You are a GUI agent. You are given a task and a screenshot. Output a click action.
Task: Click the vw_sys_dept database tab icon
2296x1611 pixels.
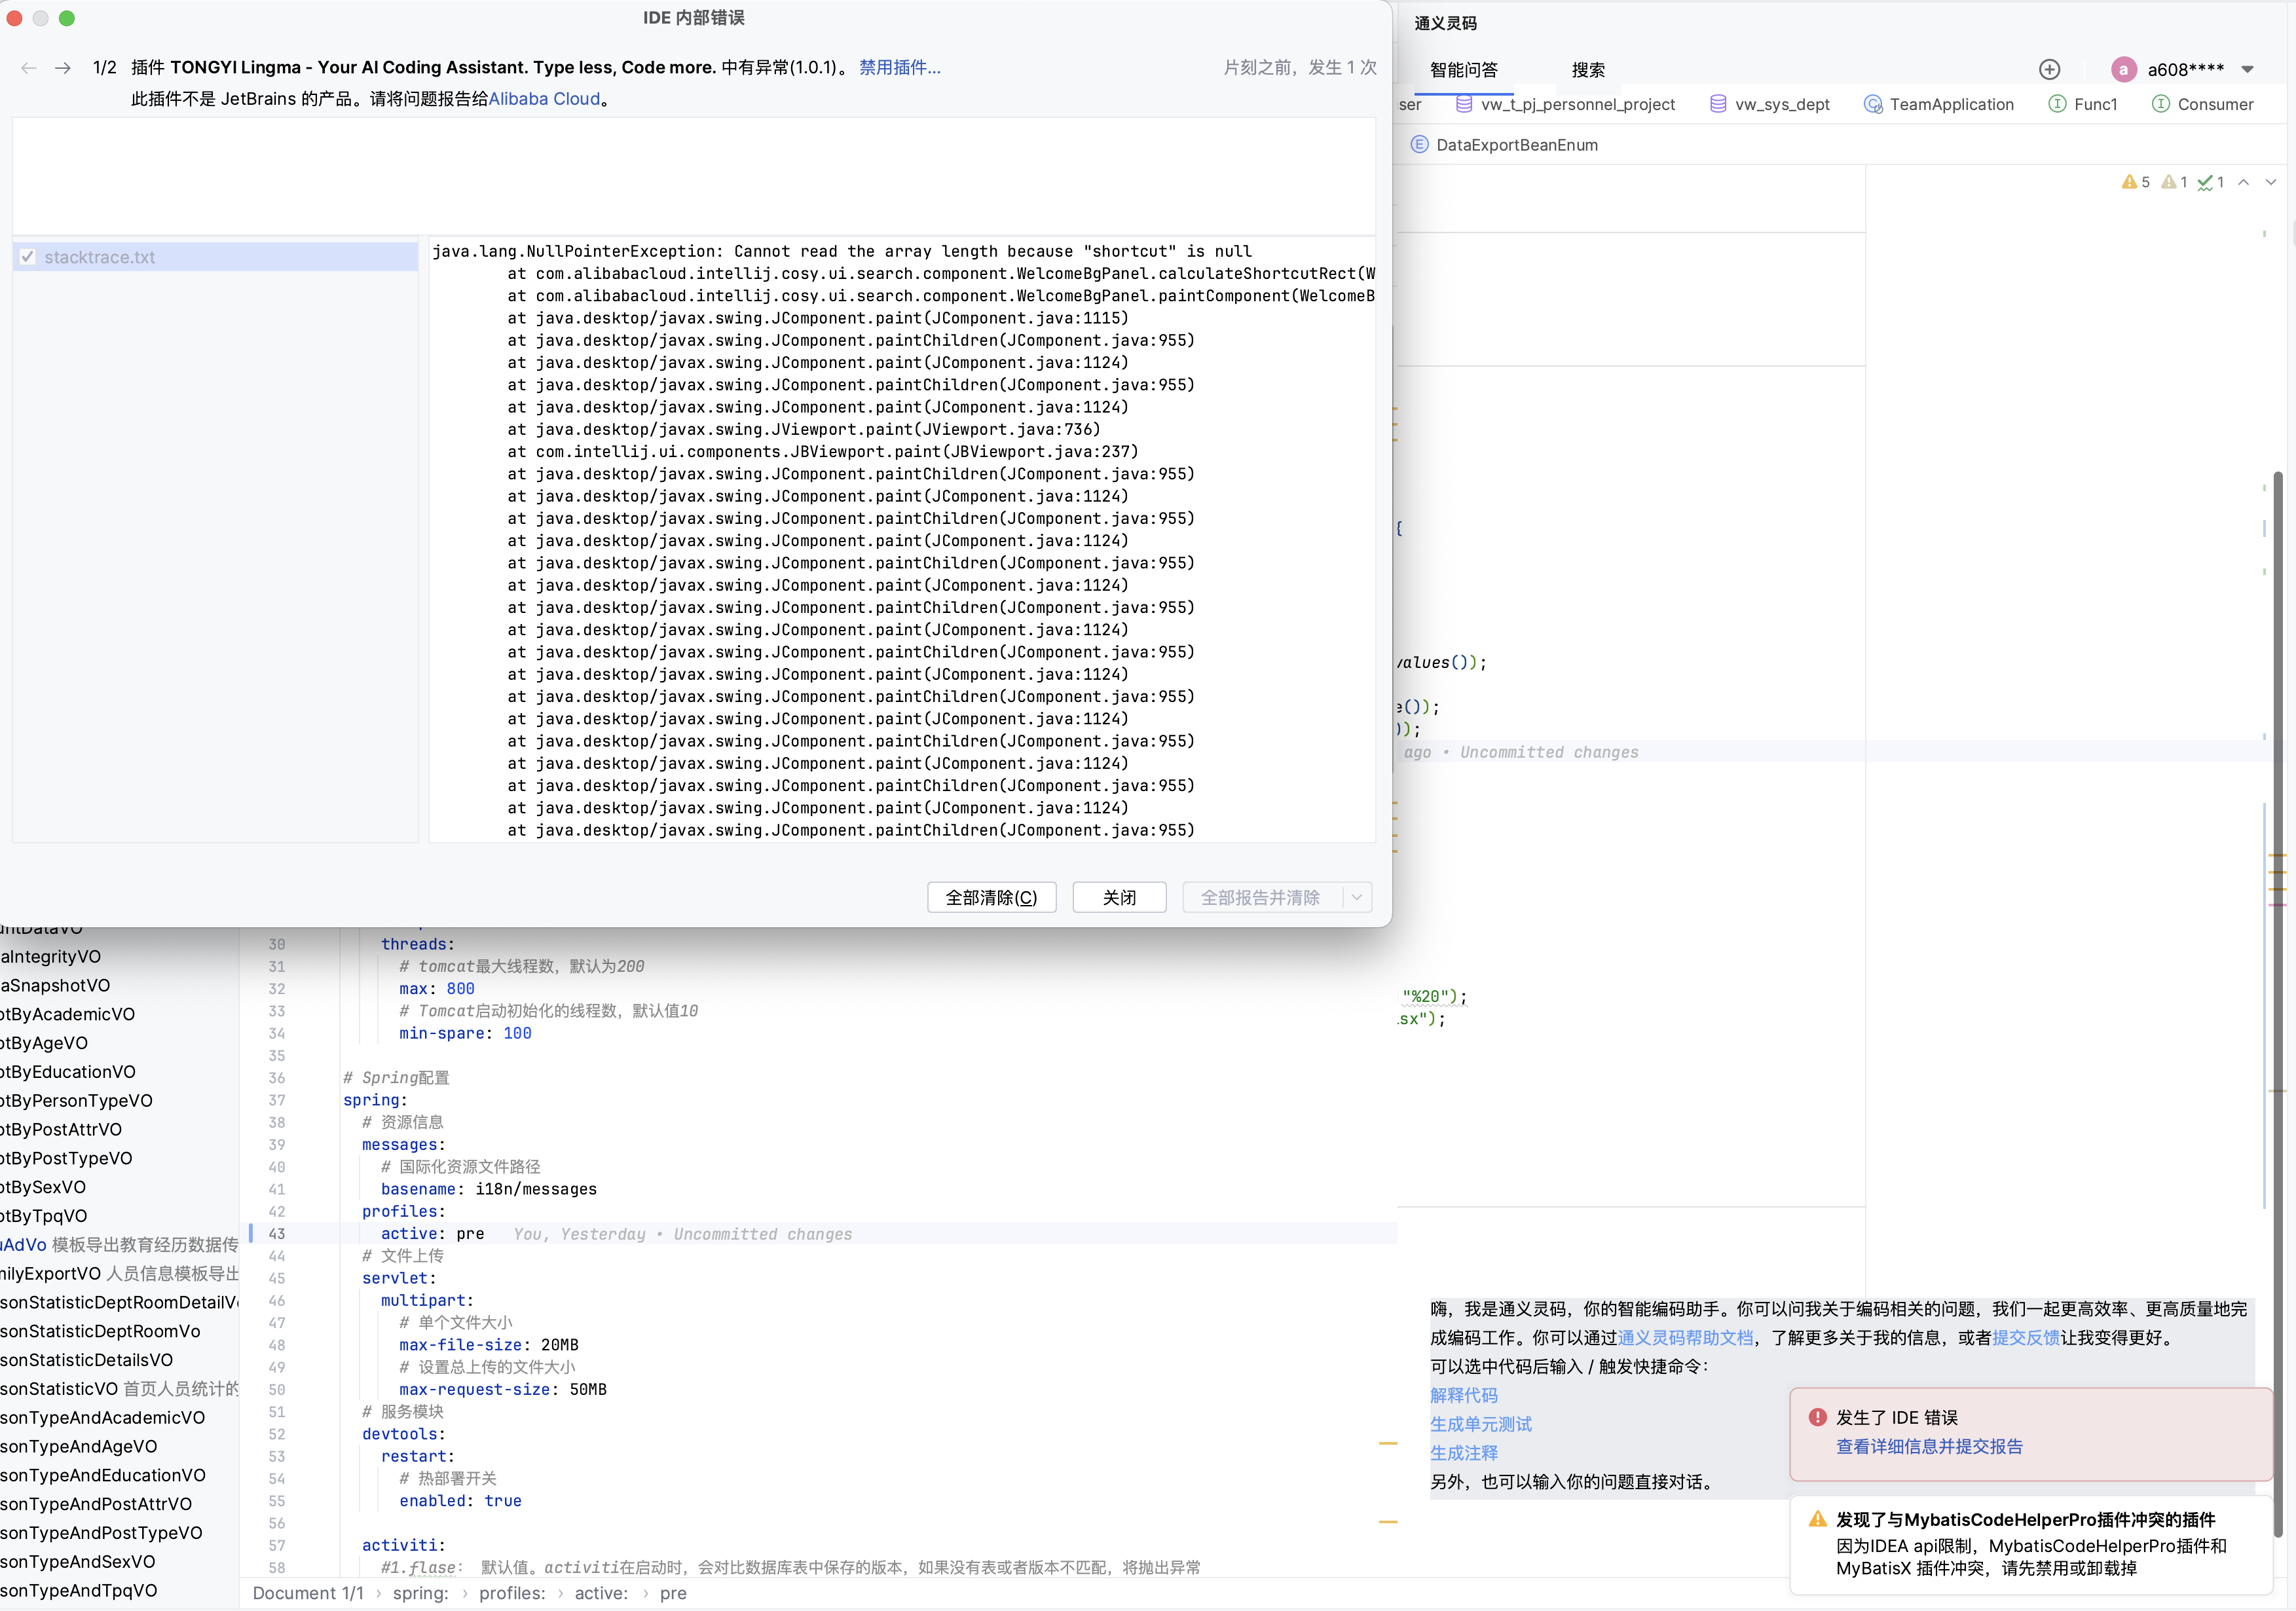tap(1717, 104)
